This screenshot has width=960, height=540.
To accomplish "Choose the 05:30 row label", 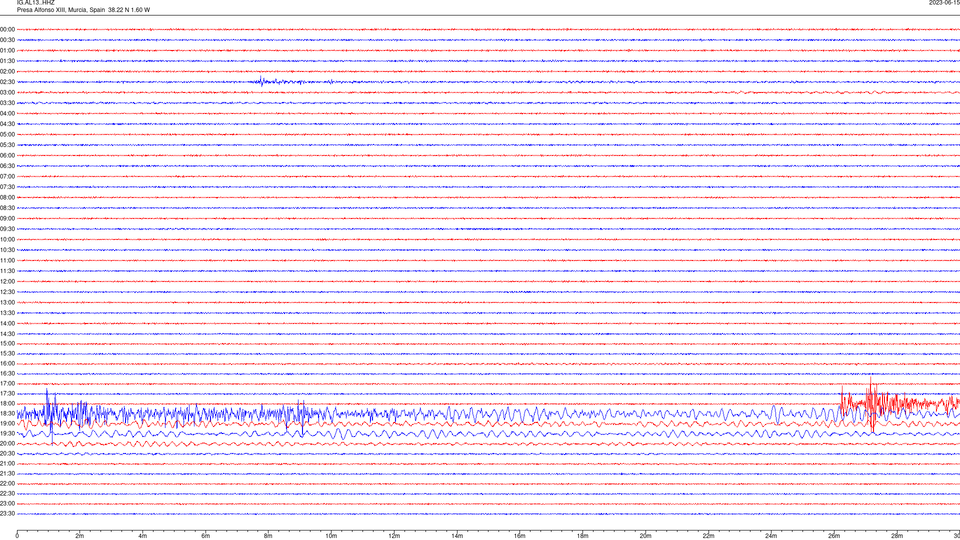I will (x=7, y=145).
